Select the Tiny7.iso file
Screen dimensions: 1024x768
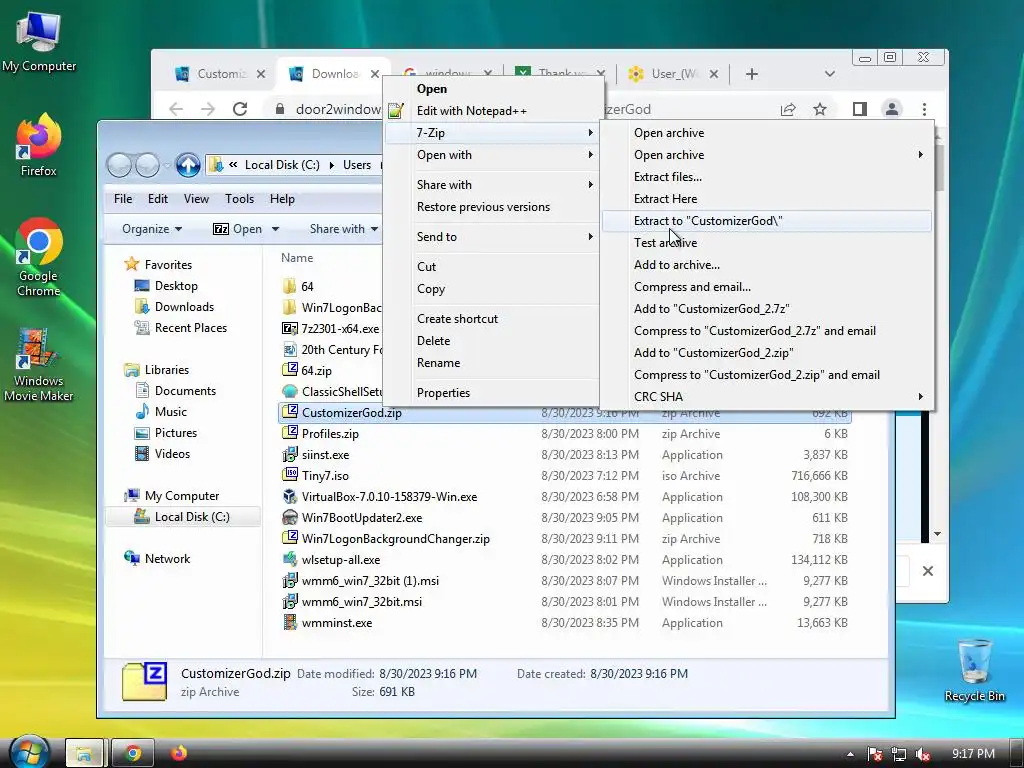pos(325,475)
